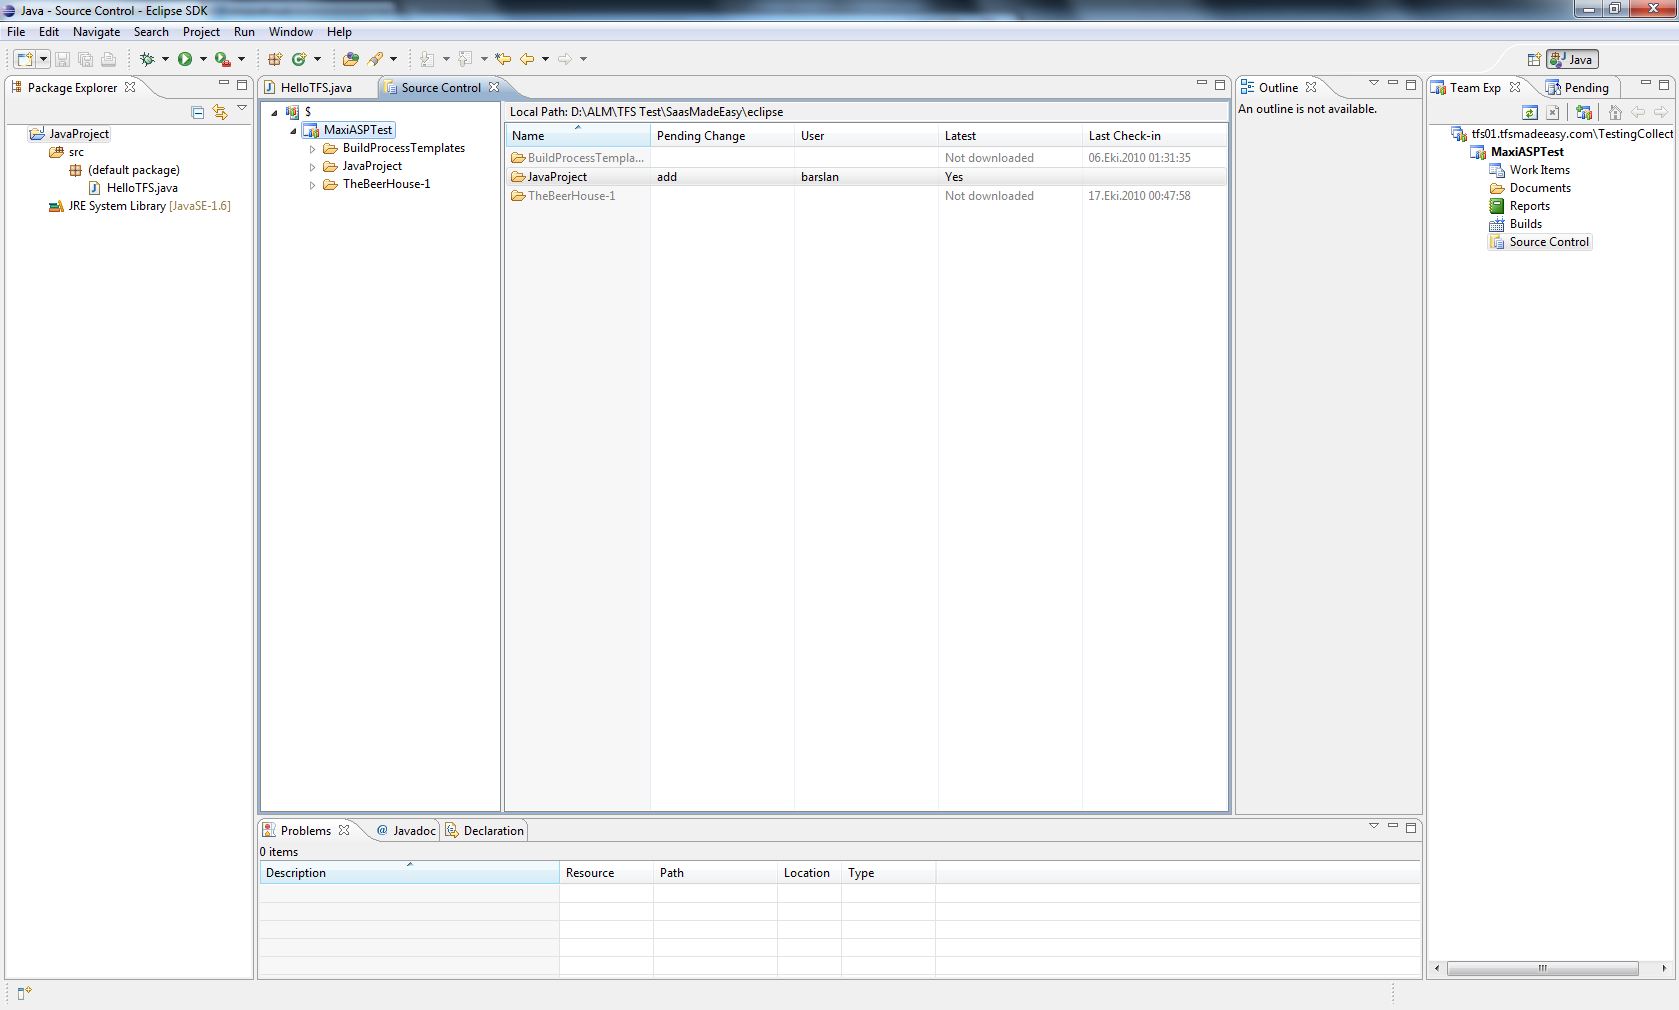The image size is (1679, 1010).
Task: Select the Java perspective button
Action: click(x=1572, y=60)
